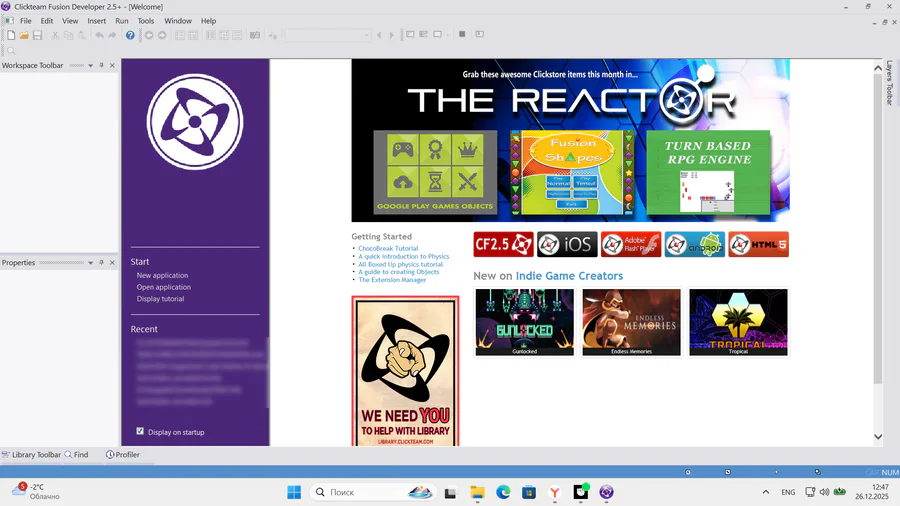Viewport: 900px width, 506px height.
Task: Open the Layers Toolbar side tab
Action: tap(890, 83)
